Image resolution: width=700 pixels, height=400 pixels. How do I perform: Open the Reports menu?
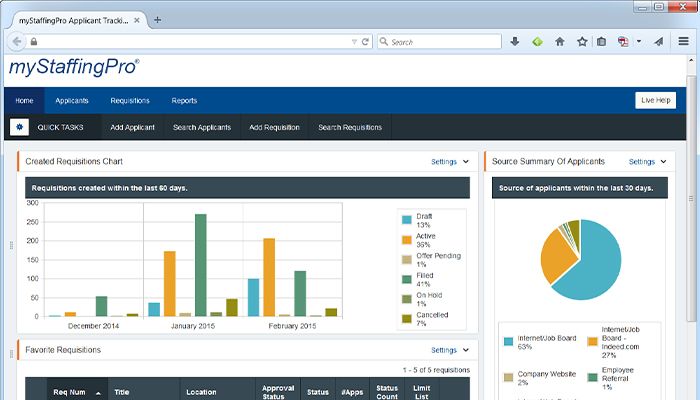184,100
